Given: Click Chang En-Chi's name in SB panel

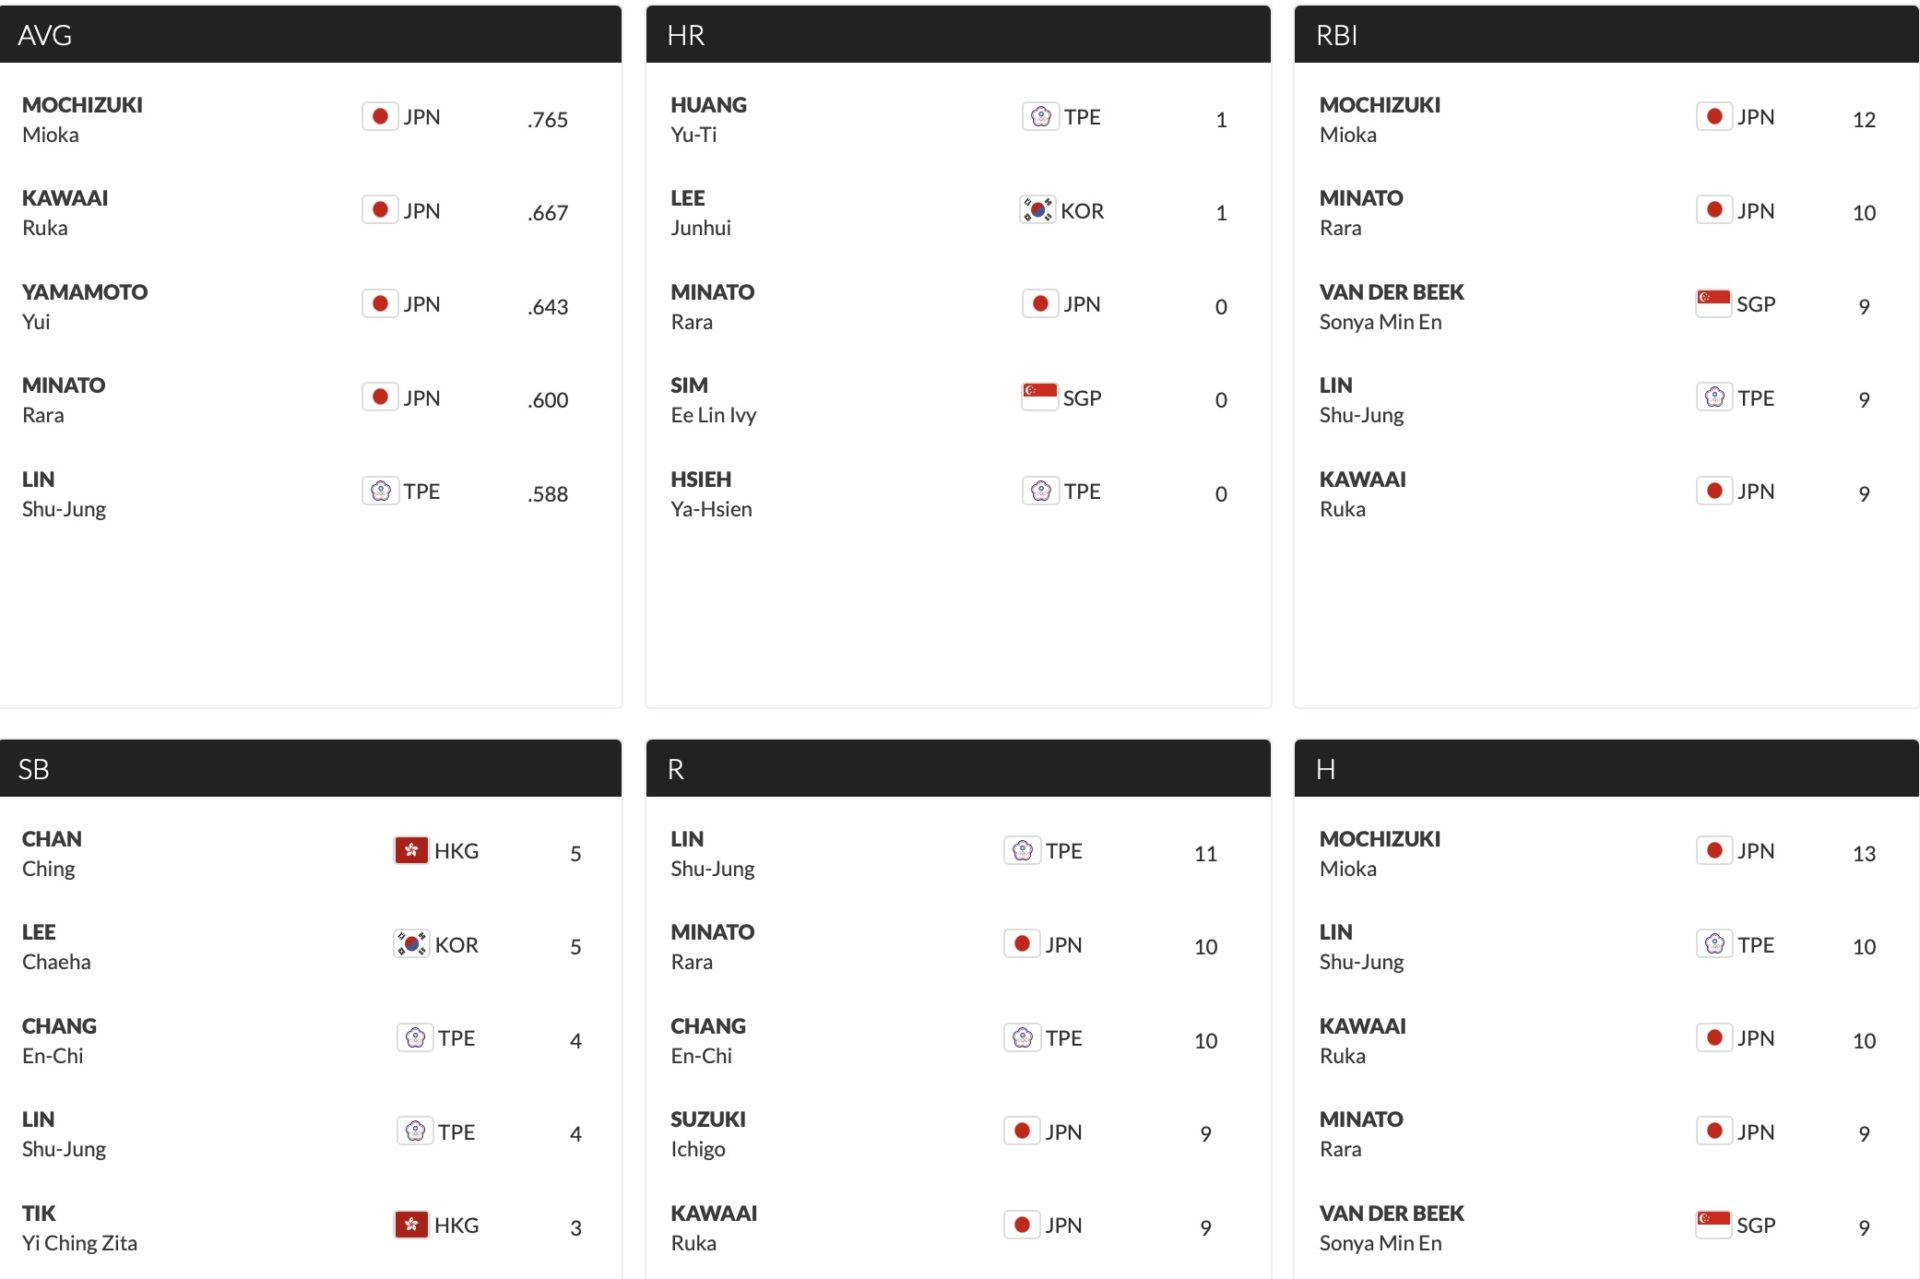Looking at the screenshot, I should click(x=59, y=1040).
